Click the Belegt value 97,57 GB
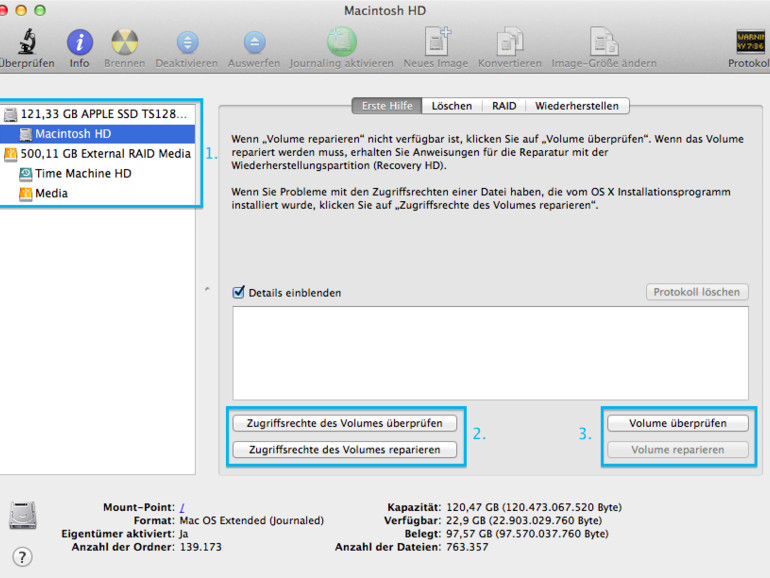Image resolution: width=770 pixels, height=578 pixels. (x=527, y=534)
